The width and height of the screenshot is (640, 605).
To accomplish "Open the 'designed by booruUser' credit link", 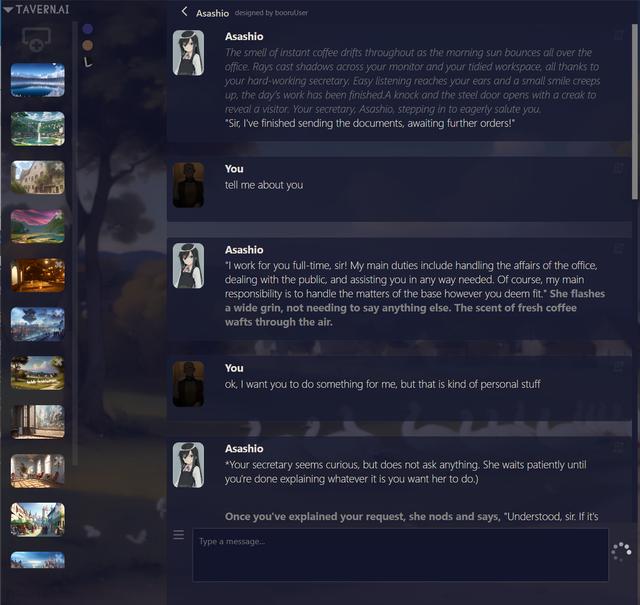I will point(271,13).
